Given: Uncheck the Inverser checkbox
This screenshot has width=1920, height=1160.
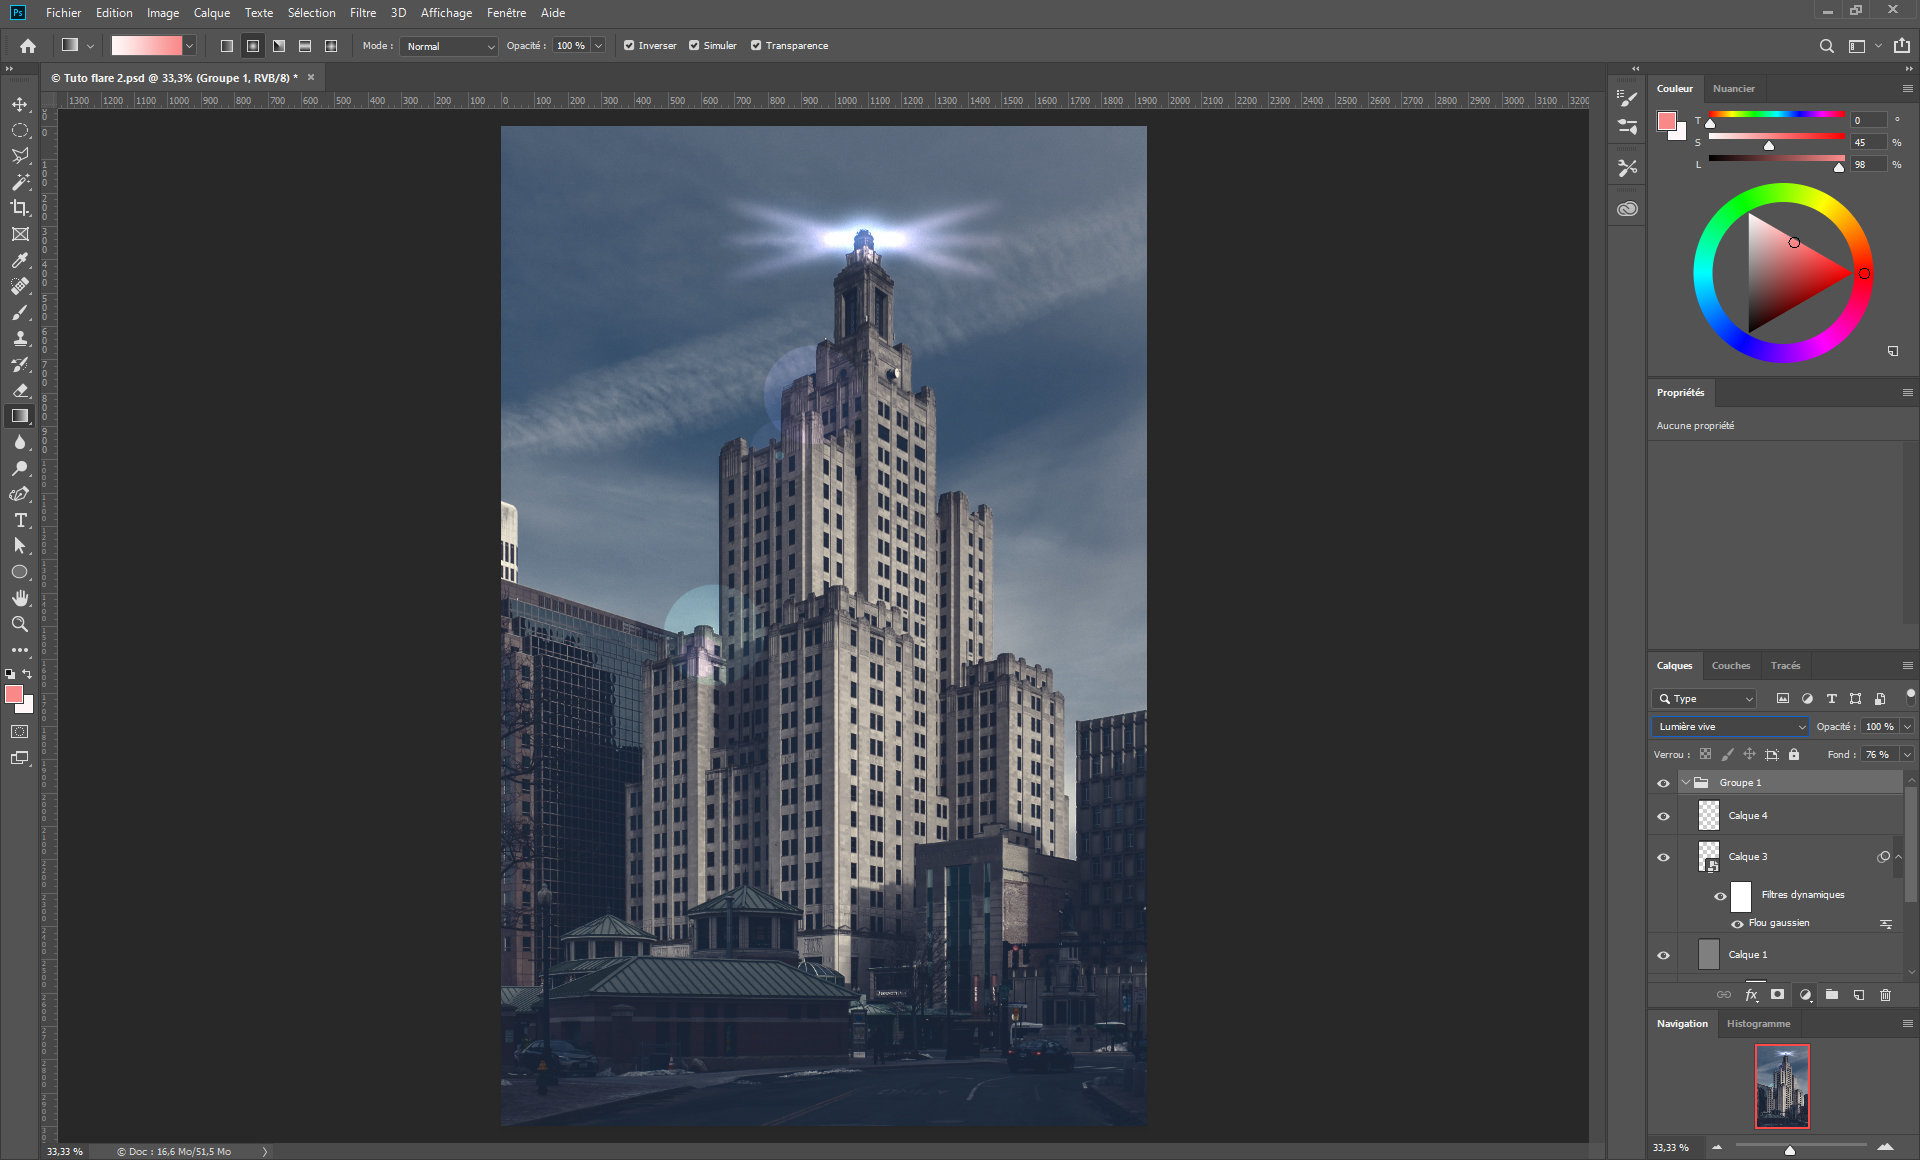Looking at the screenshot, I should [x=629, y=46].
